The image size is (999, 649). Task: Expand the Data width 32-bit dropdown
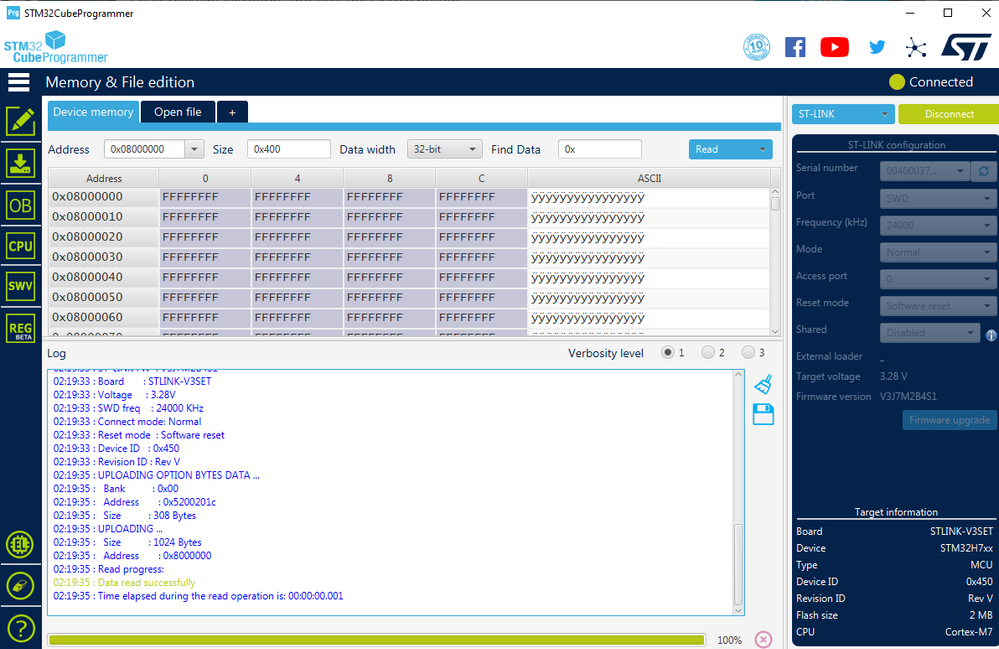coord(444,149)
